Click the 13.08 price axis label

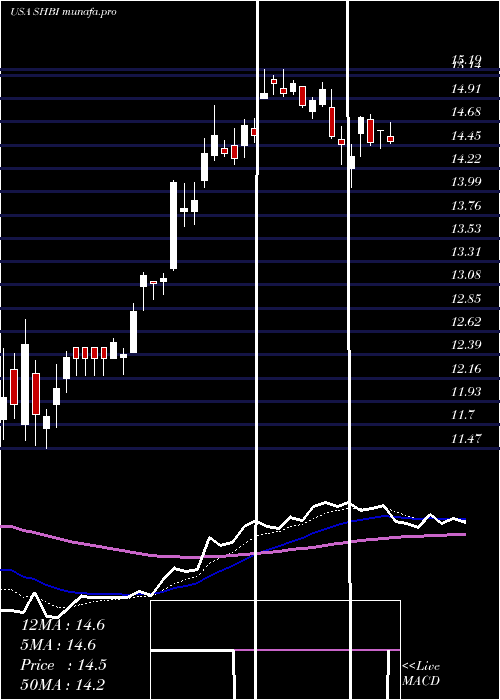click(466, 275)
